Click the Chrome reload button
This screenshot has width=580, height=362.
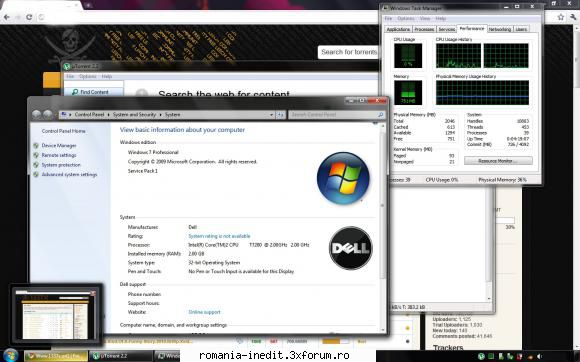[29, 17]
